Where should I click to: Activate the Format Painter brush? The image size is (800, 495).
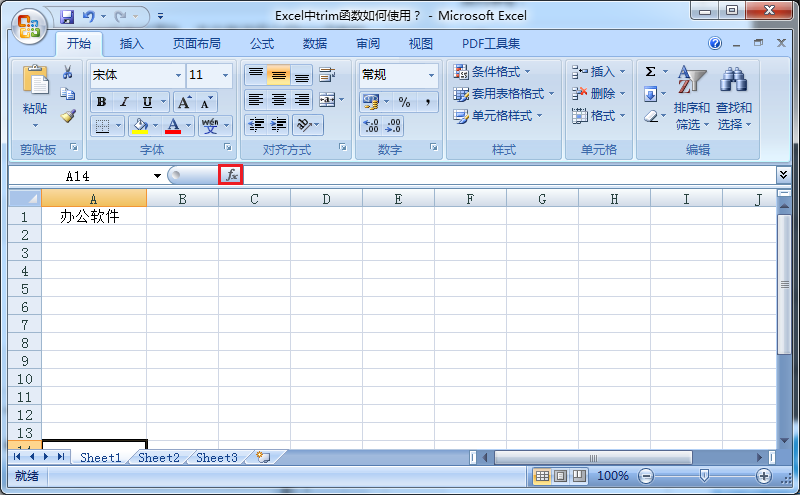[x=68, y=116]
